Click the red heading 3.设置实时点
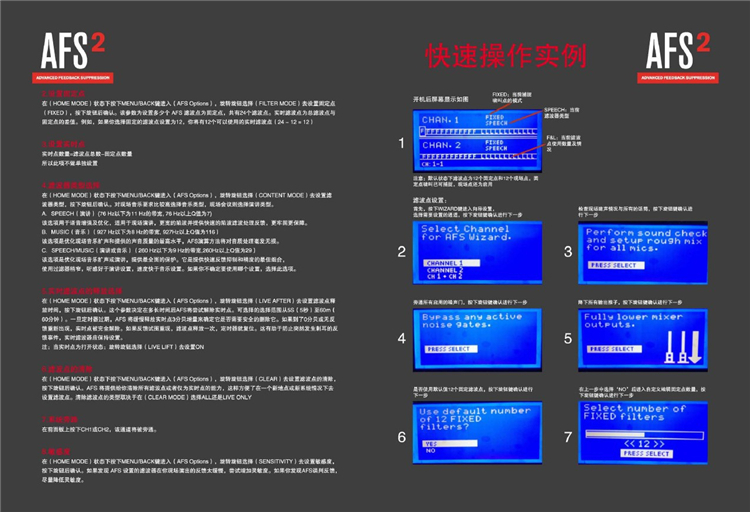750x512 pixels. (64, 144)
